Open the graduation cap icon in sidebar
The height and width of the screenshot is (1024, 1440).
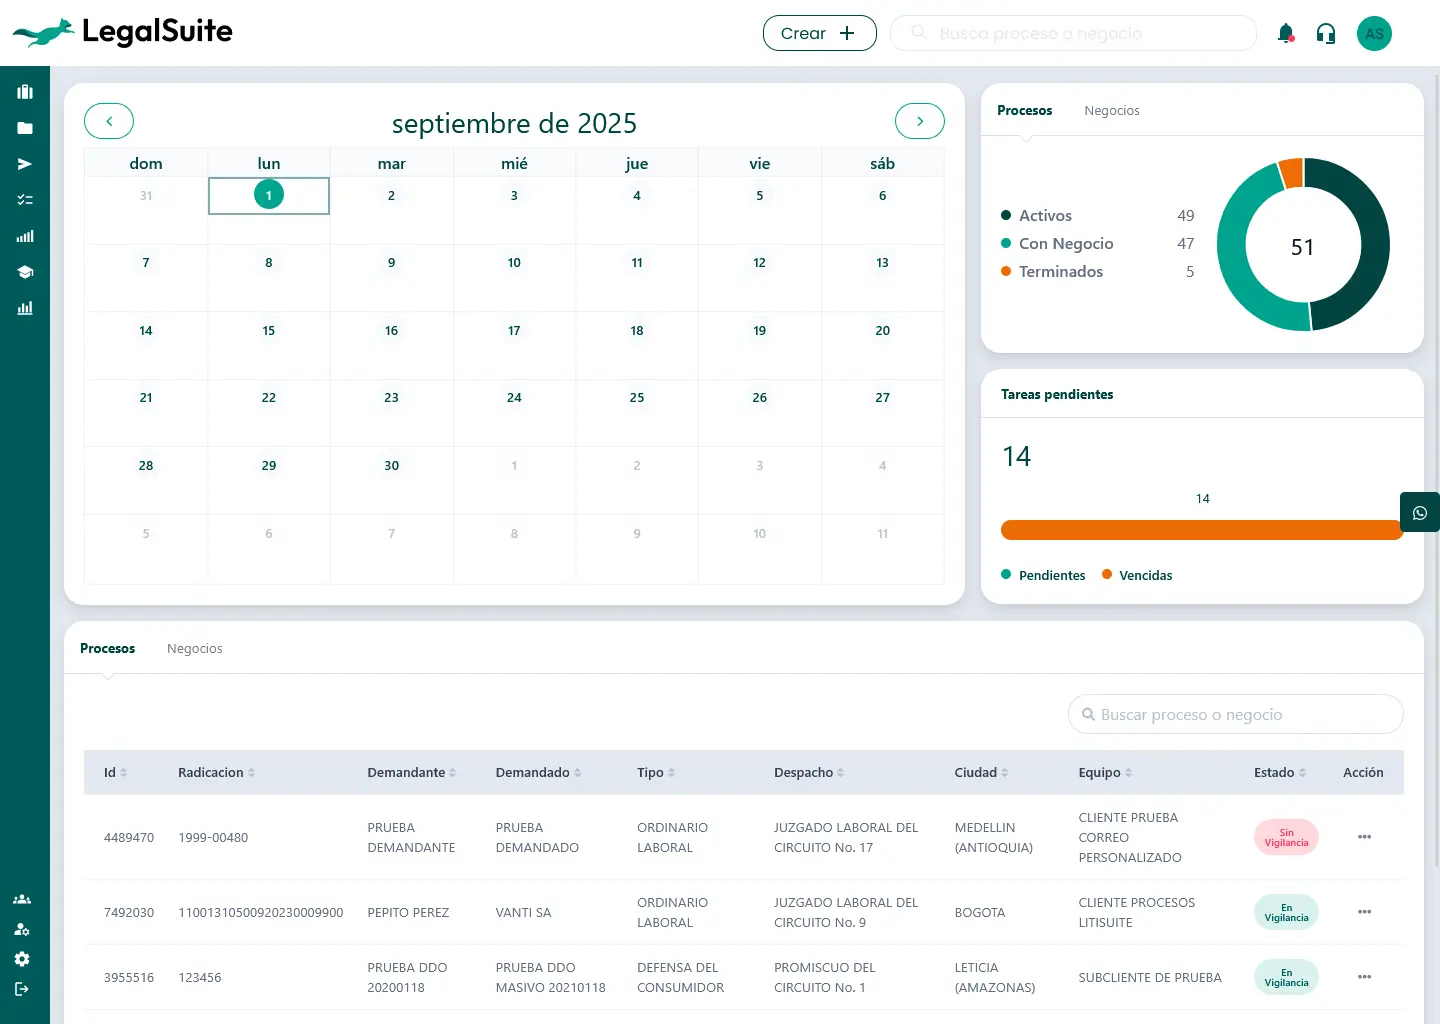tap(25, 272)
